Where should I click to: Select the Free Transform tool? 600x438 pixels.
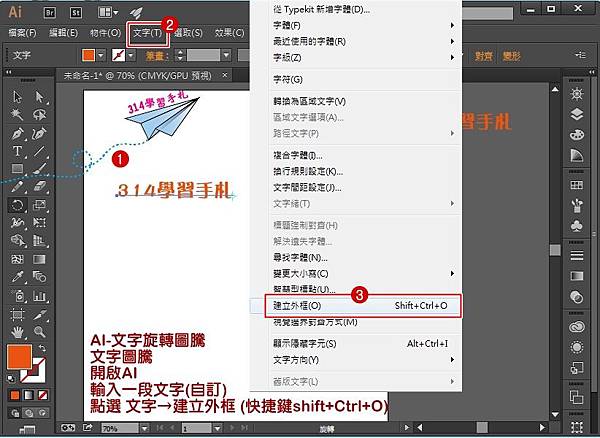click(x=39, y=222)
